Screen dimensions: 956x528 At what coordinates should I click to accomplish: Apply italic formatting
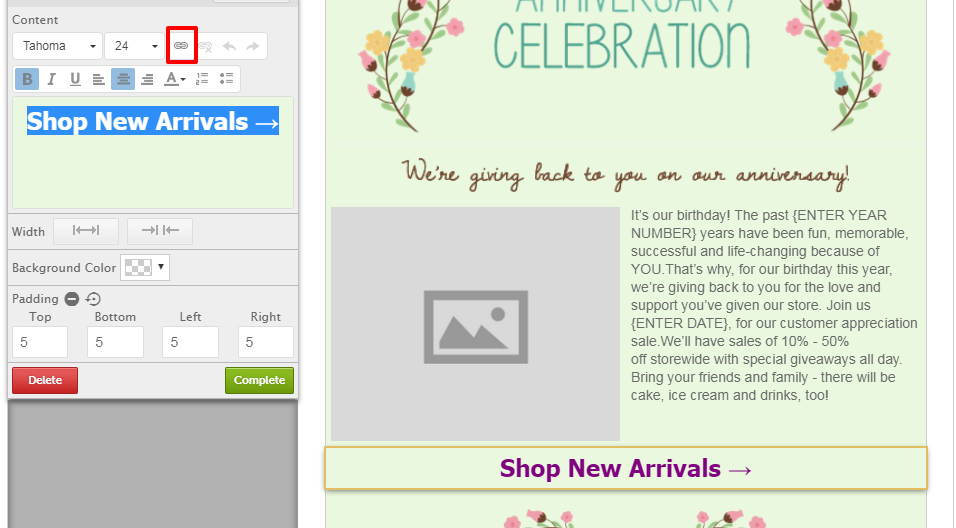click(x=51, y=79)
